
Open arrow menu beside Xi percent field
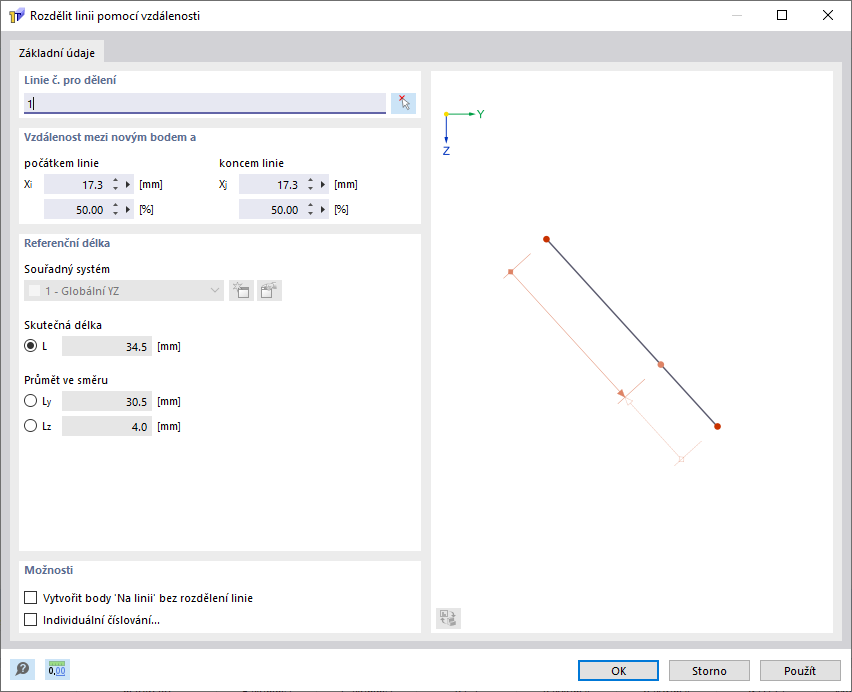click(128, 210)
